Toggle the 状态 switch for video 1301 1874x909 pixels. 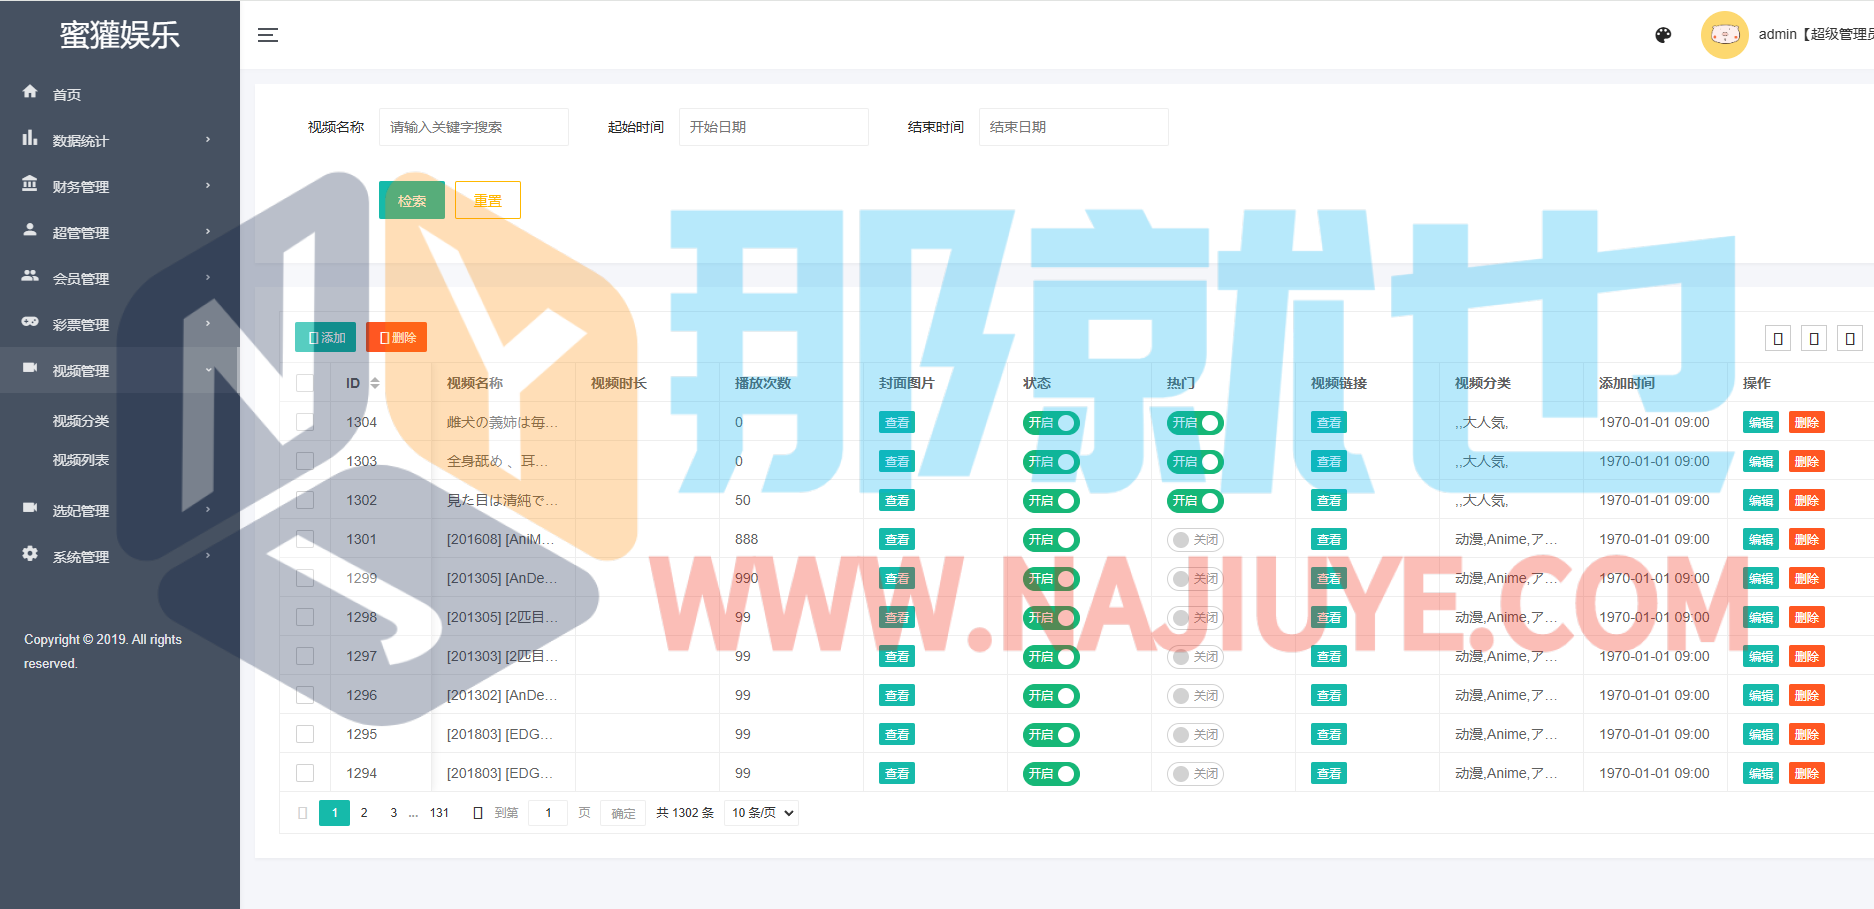tap(1051, 540)
